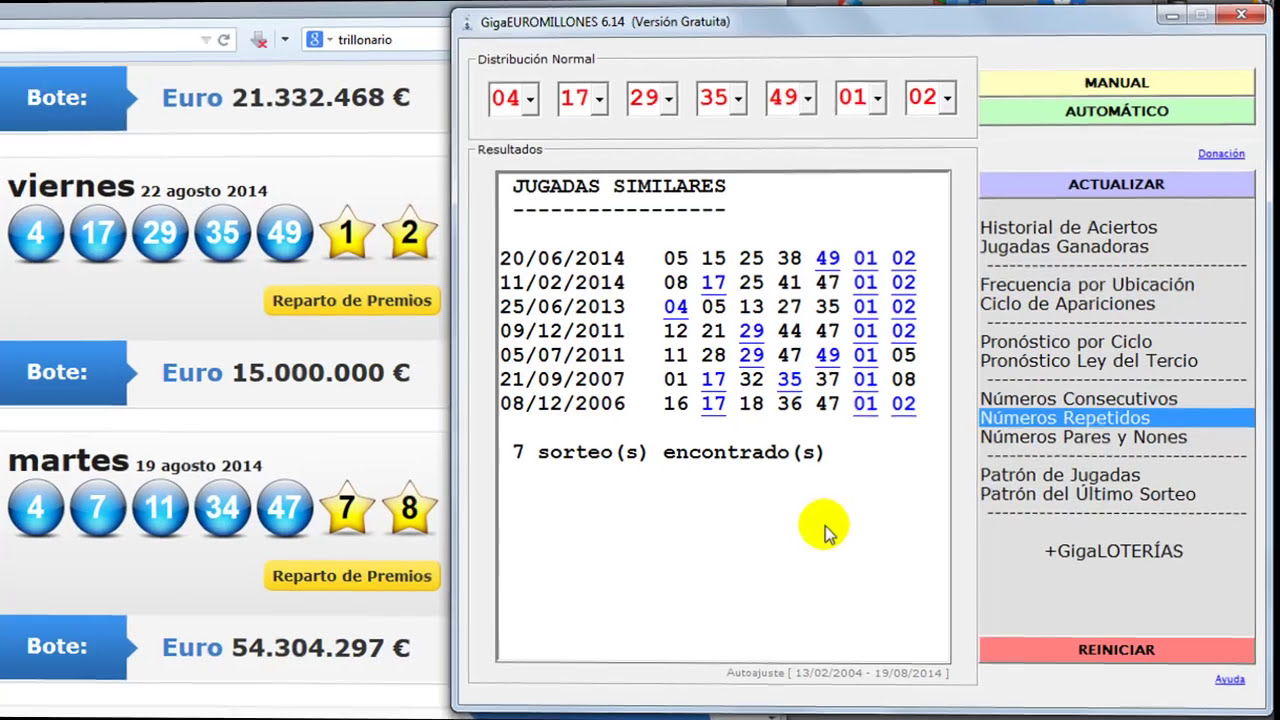Open Reparto de Premios for martes draw

pyautogui.click(x=352, y=576)
